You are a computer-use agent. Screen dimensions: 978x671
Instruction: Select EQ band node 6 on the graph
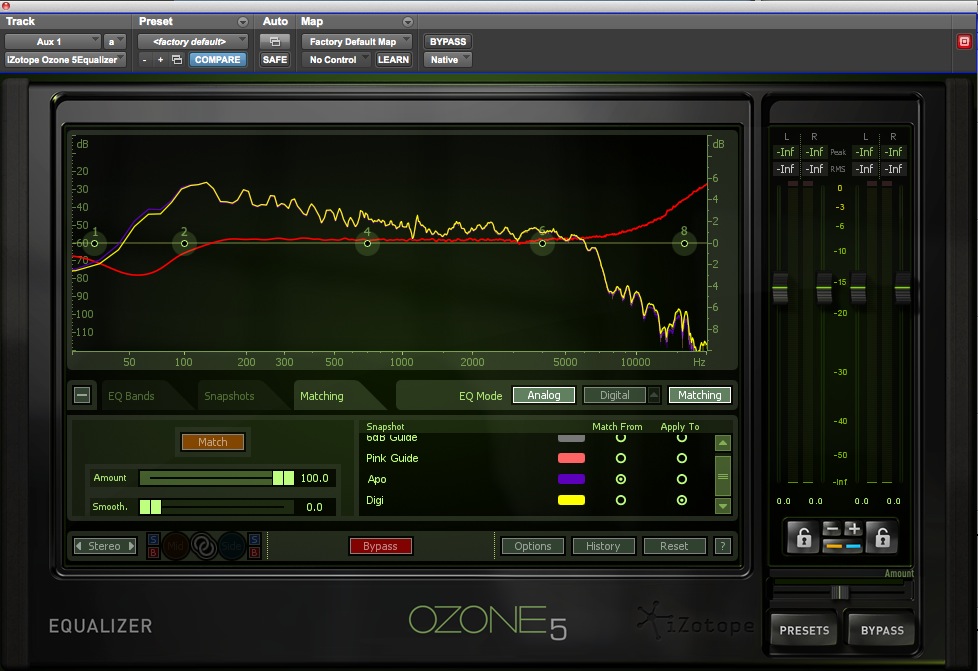[542, 243]
